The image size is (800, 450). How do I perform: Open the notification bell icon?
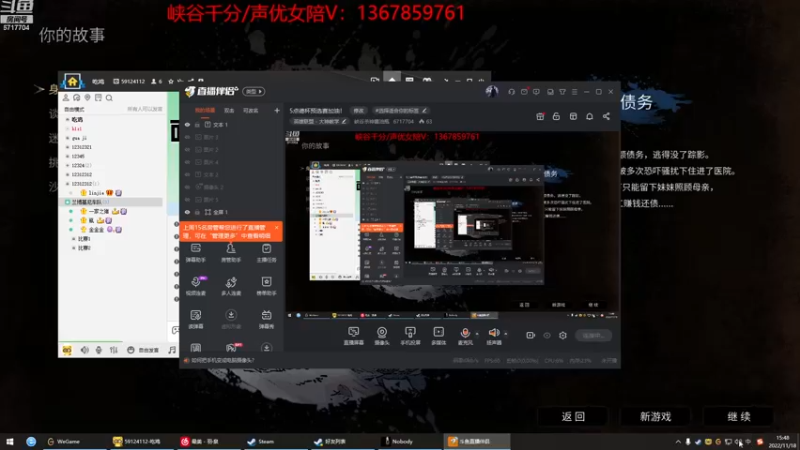click(x=589, y=116)
